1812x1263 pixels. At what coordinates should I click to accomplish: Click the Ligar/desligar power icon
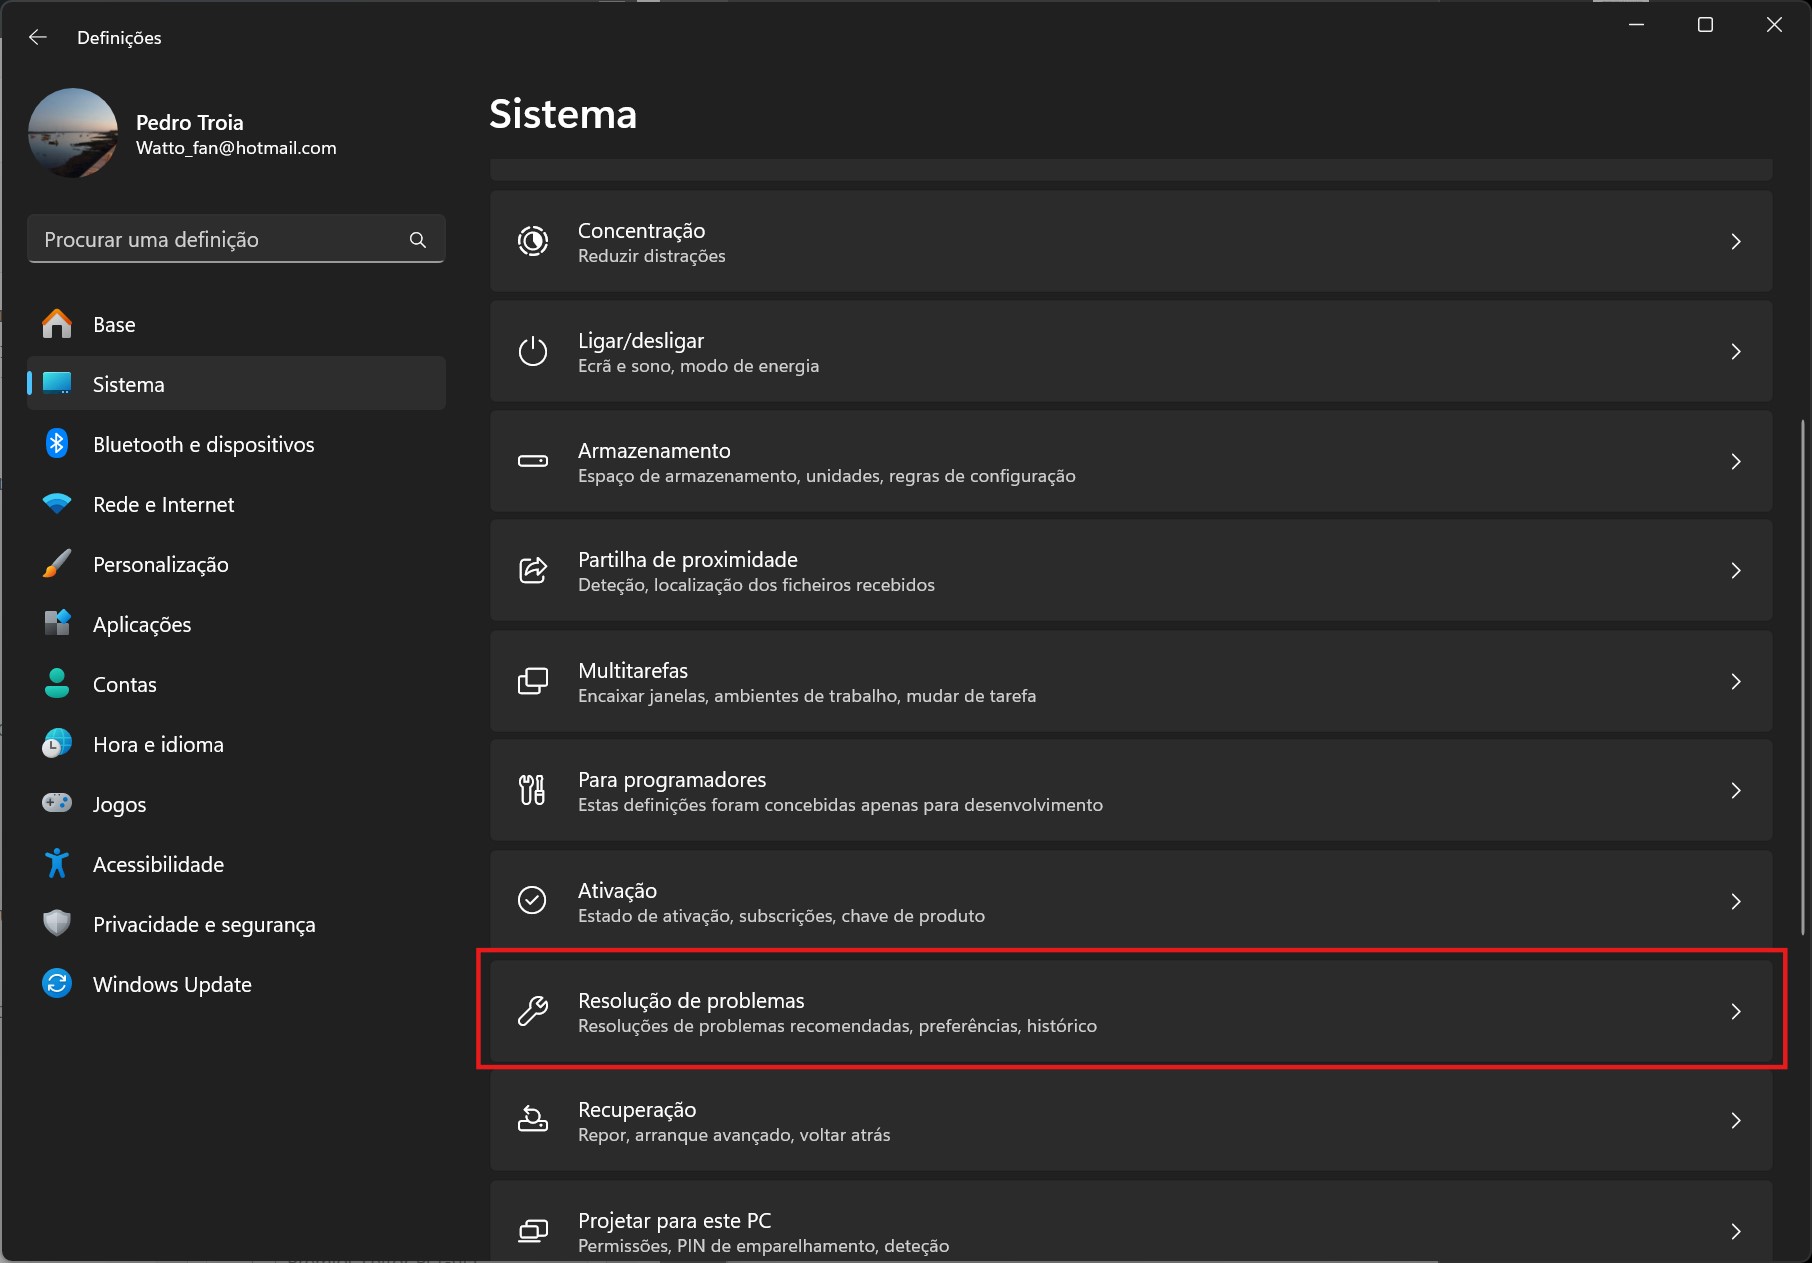point(533,351)
